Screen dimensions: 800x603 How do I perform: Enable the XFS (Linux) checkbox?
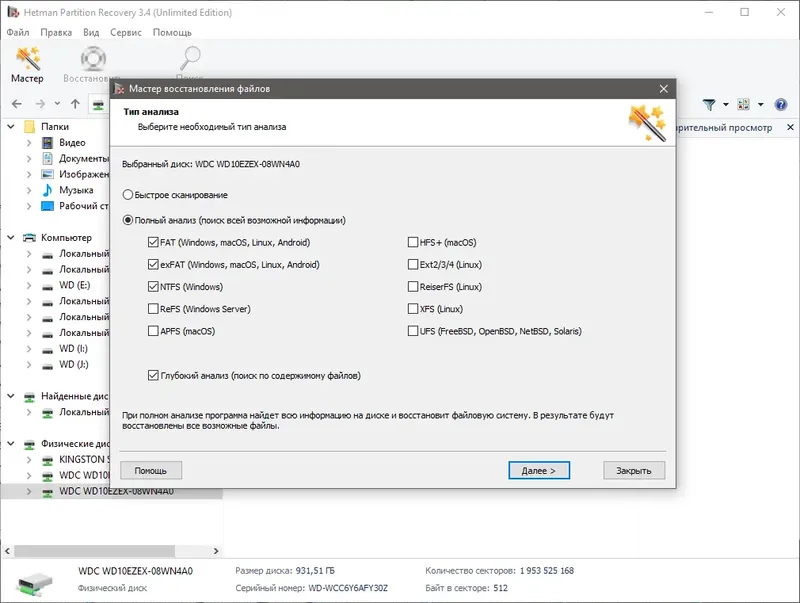click(x=413, y=309)
